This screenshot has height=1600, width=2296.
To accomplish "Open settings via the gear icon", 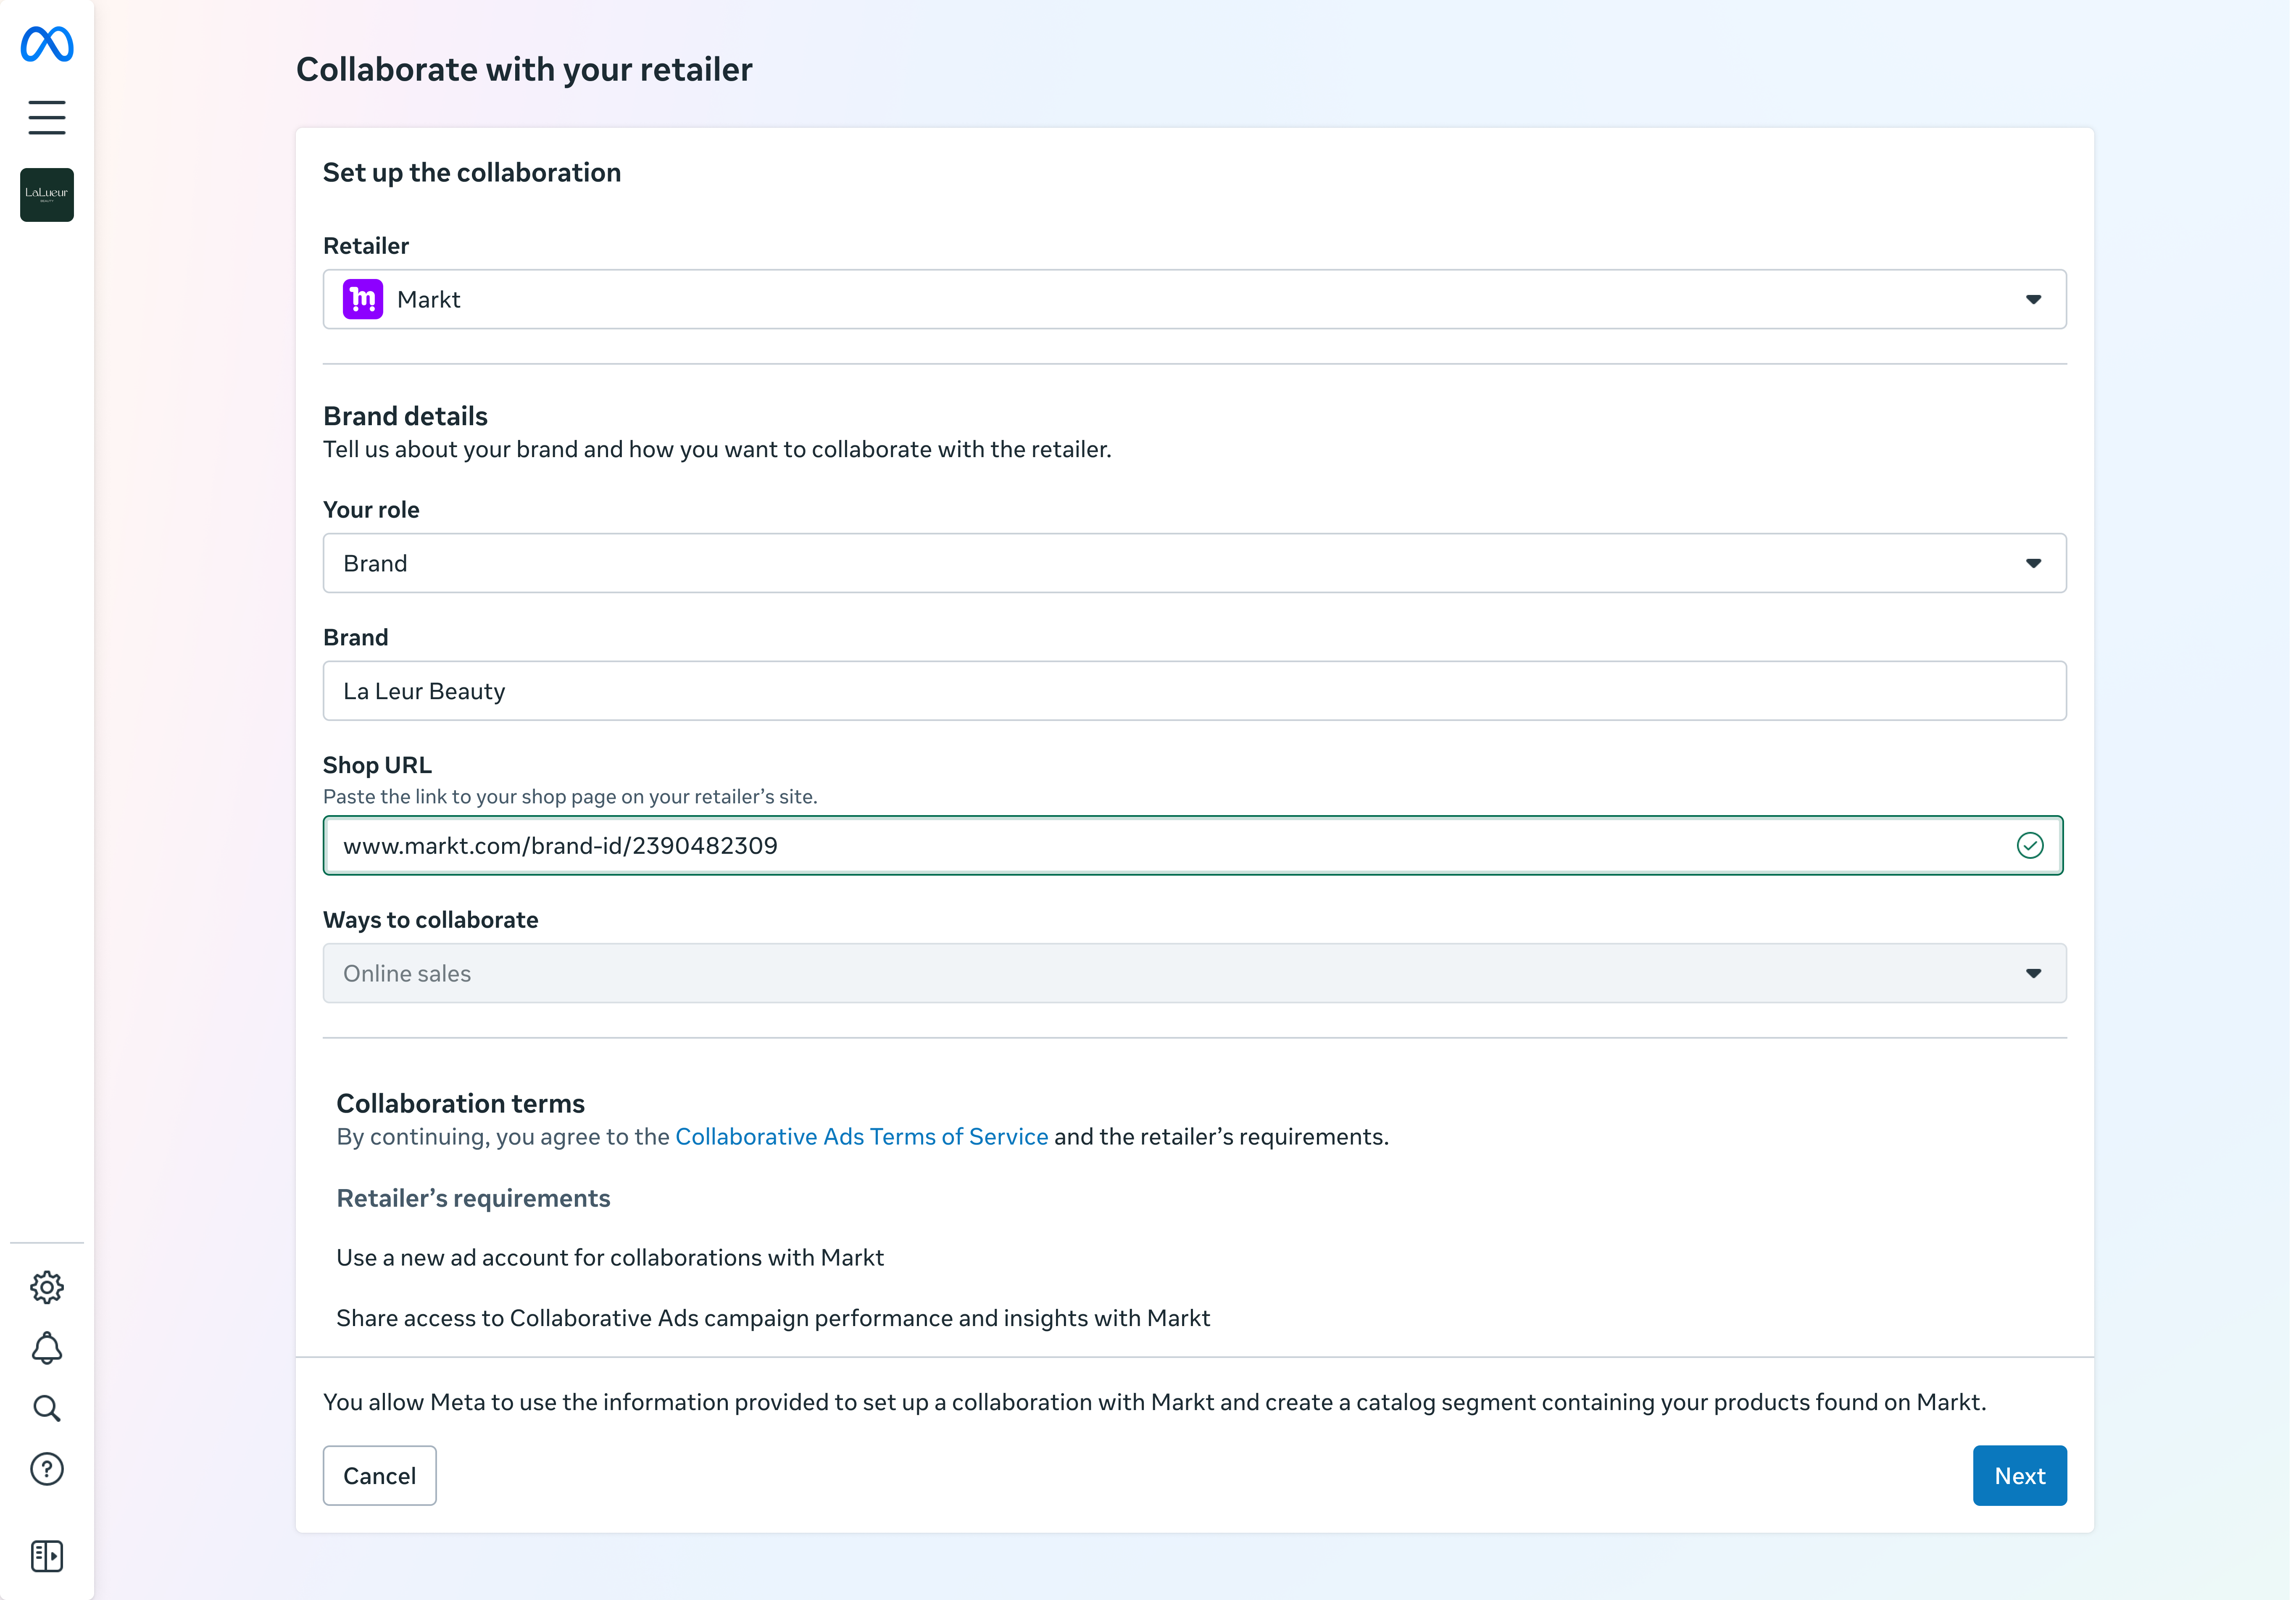I will [47, 1288].
